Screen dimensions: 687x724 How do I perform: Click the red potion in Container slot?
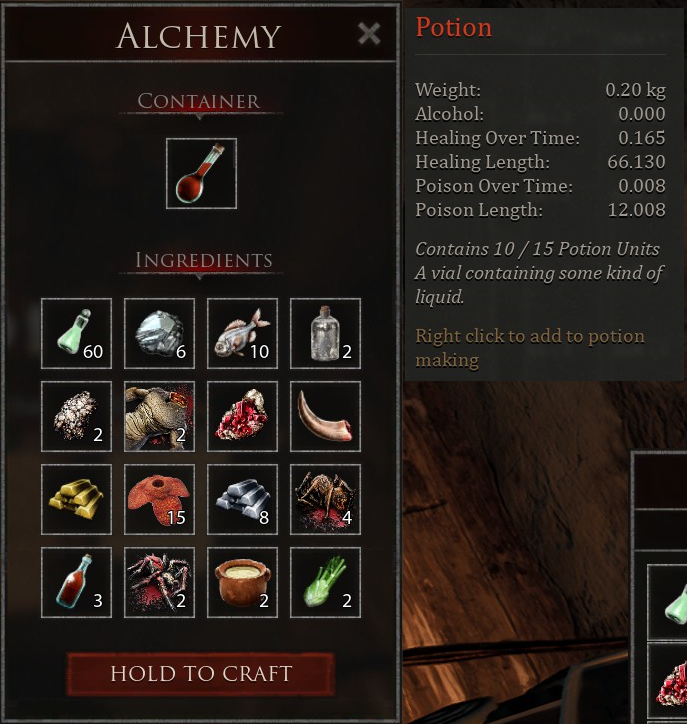[201, 174]
